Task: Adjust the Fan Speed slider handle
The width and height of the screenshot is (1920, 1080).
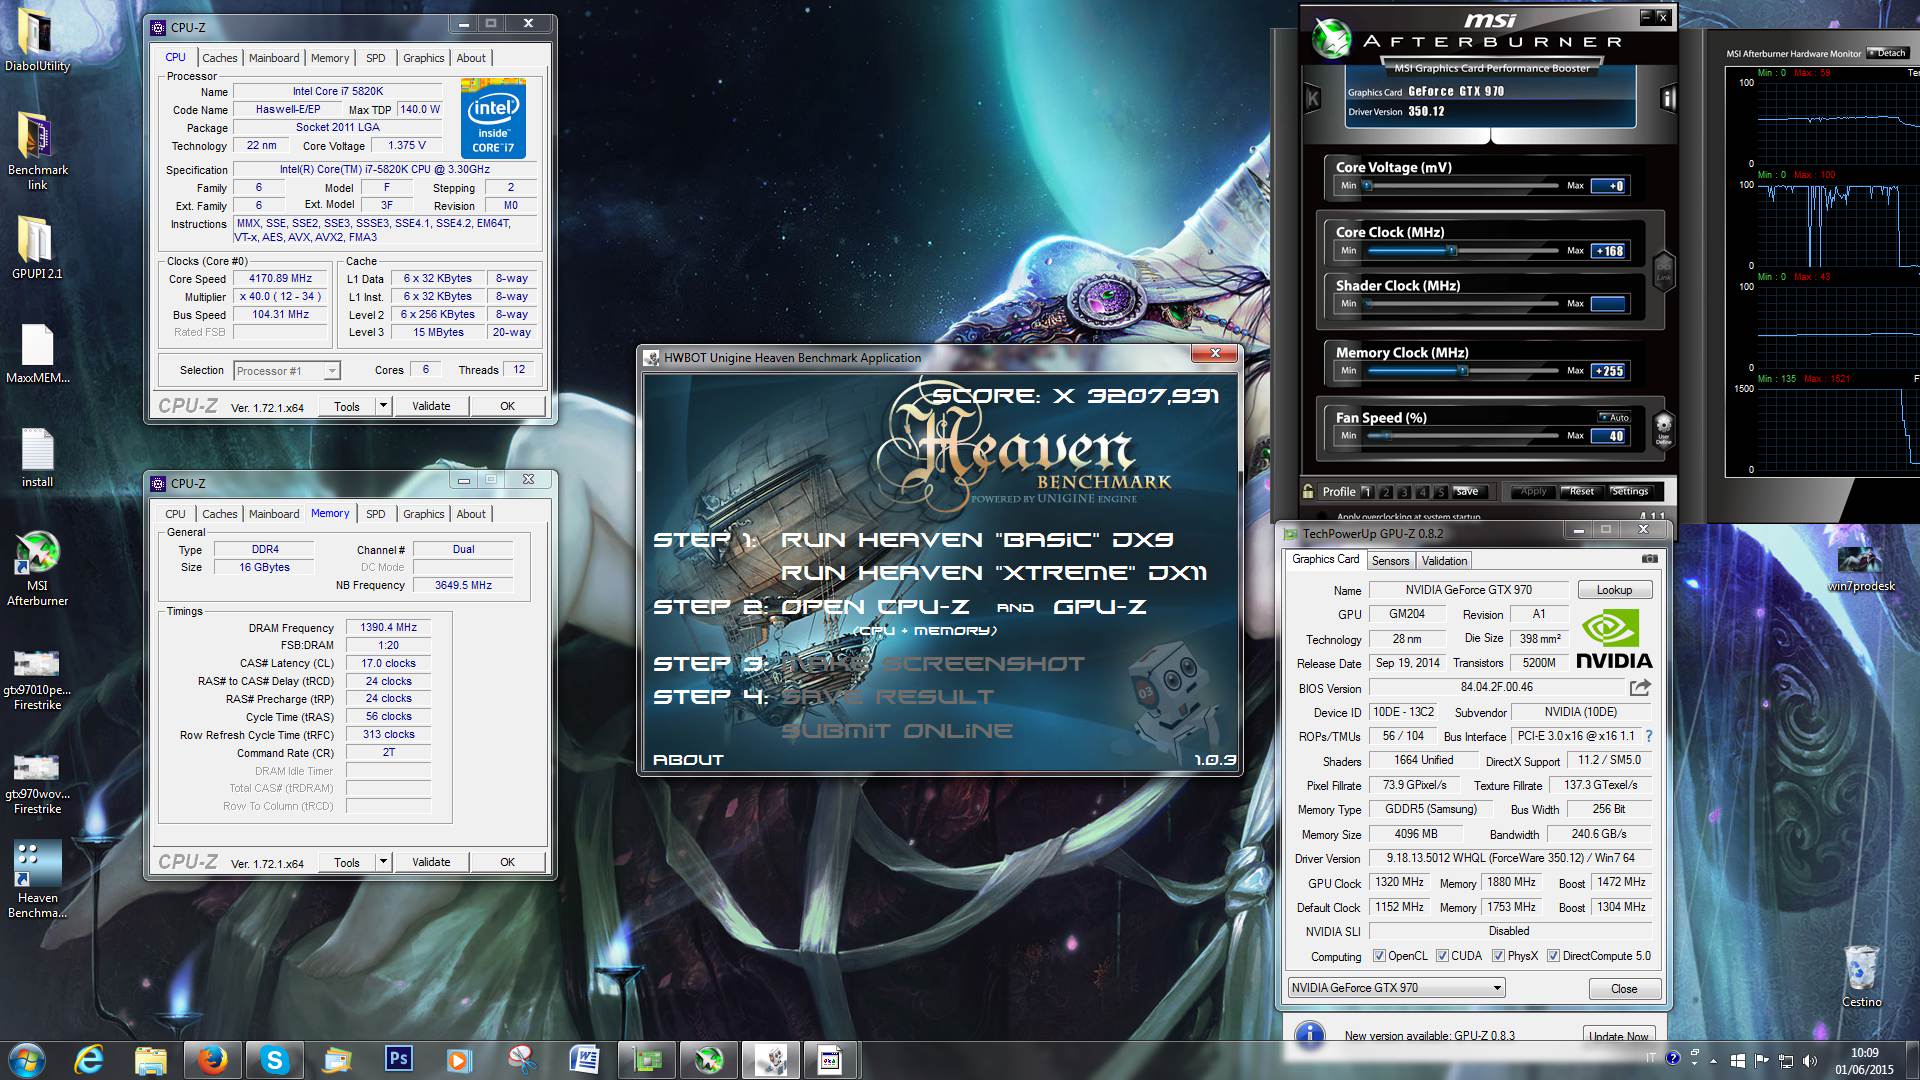Action: (1387, 436)
